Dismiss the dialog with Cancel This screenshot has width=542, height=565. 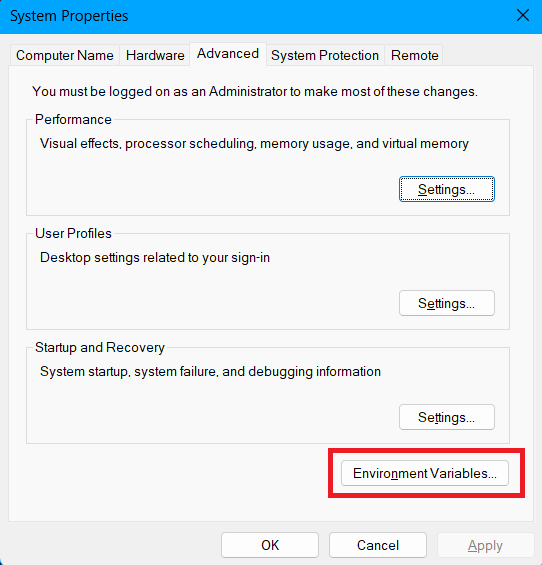(x=378, y=545)
